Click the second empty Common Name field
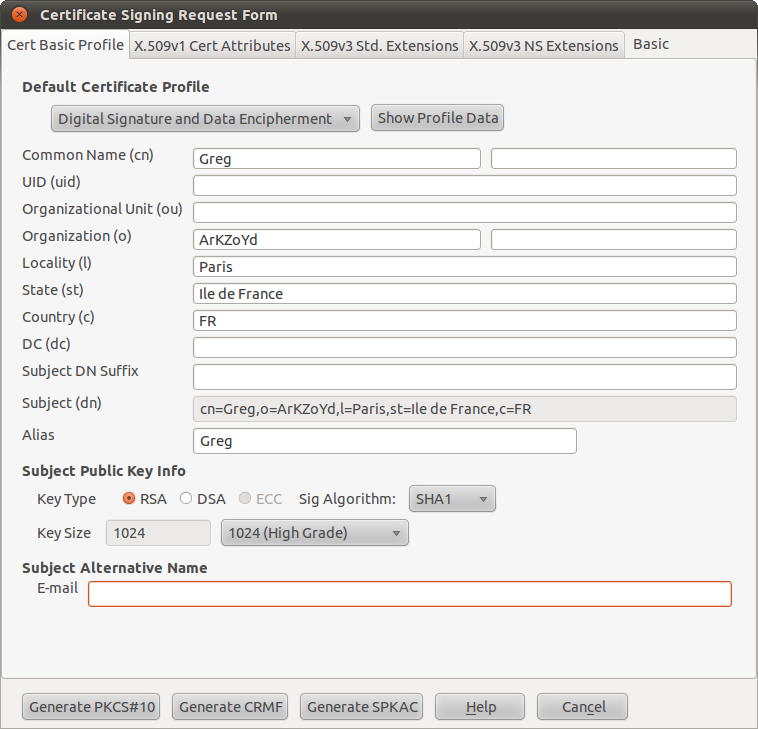 point(613,159)
